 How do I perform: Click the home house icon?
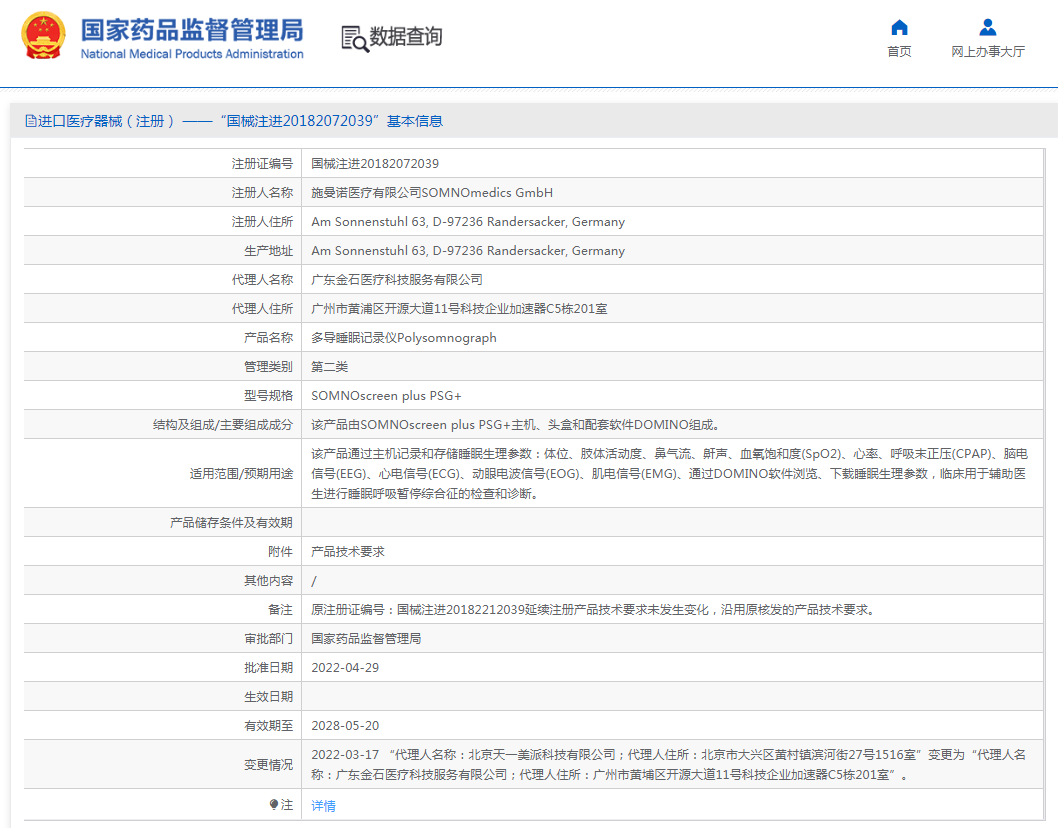click(x=899, y=27)
